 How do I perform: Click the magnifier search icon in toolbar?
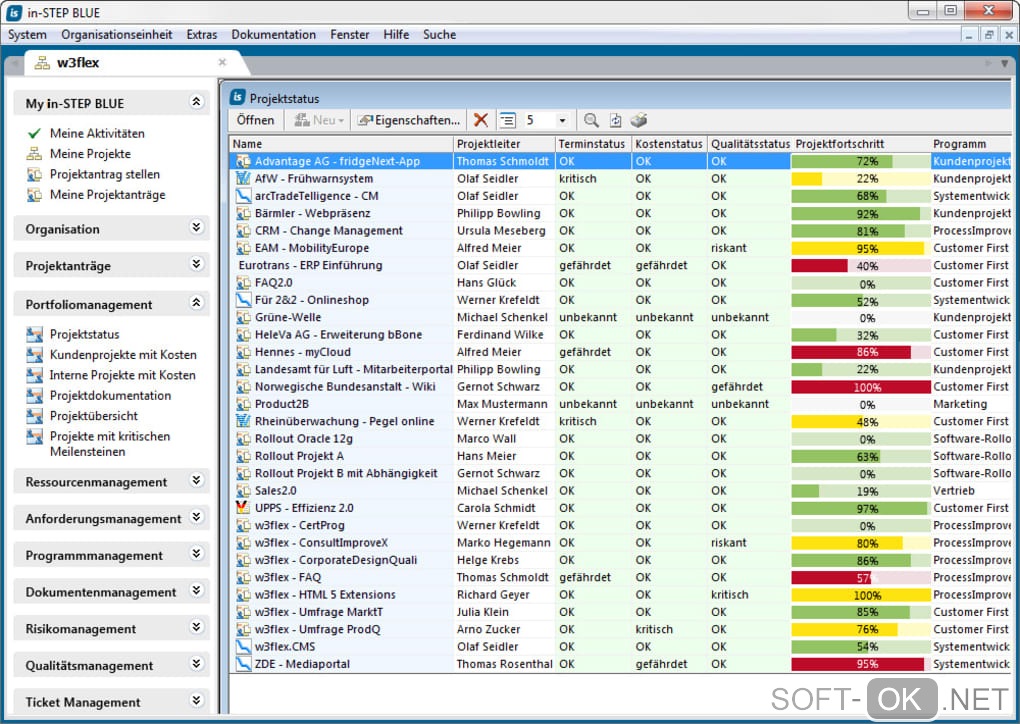[x=591, y=120]
